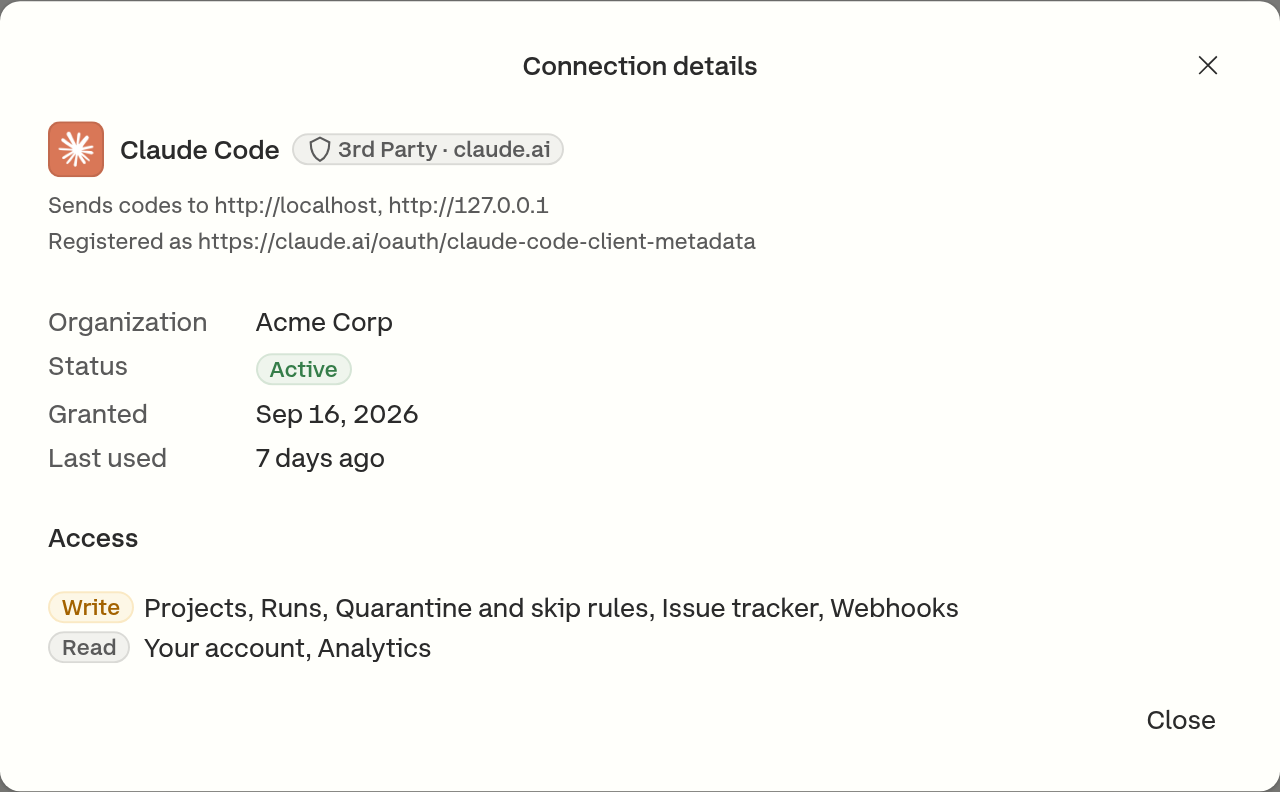Click the Read permission badge
The image size is (1280, 792).
89,647
